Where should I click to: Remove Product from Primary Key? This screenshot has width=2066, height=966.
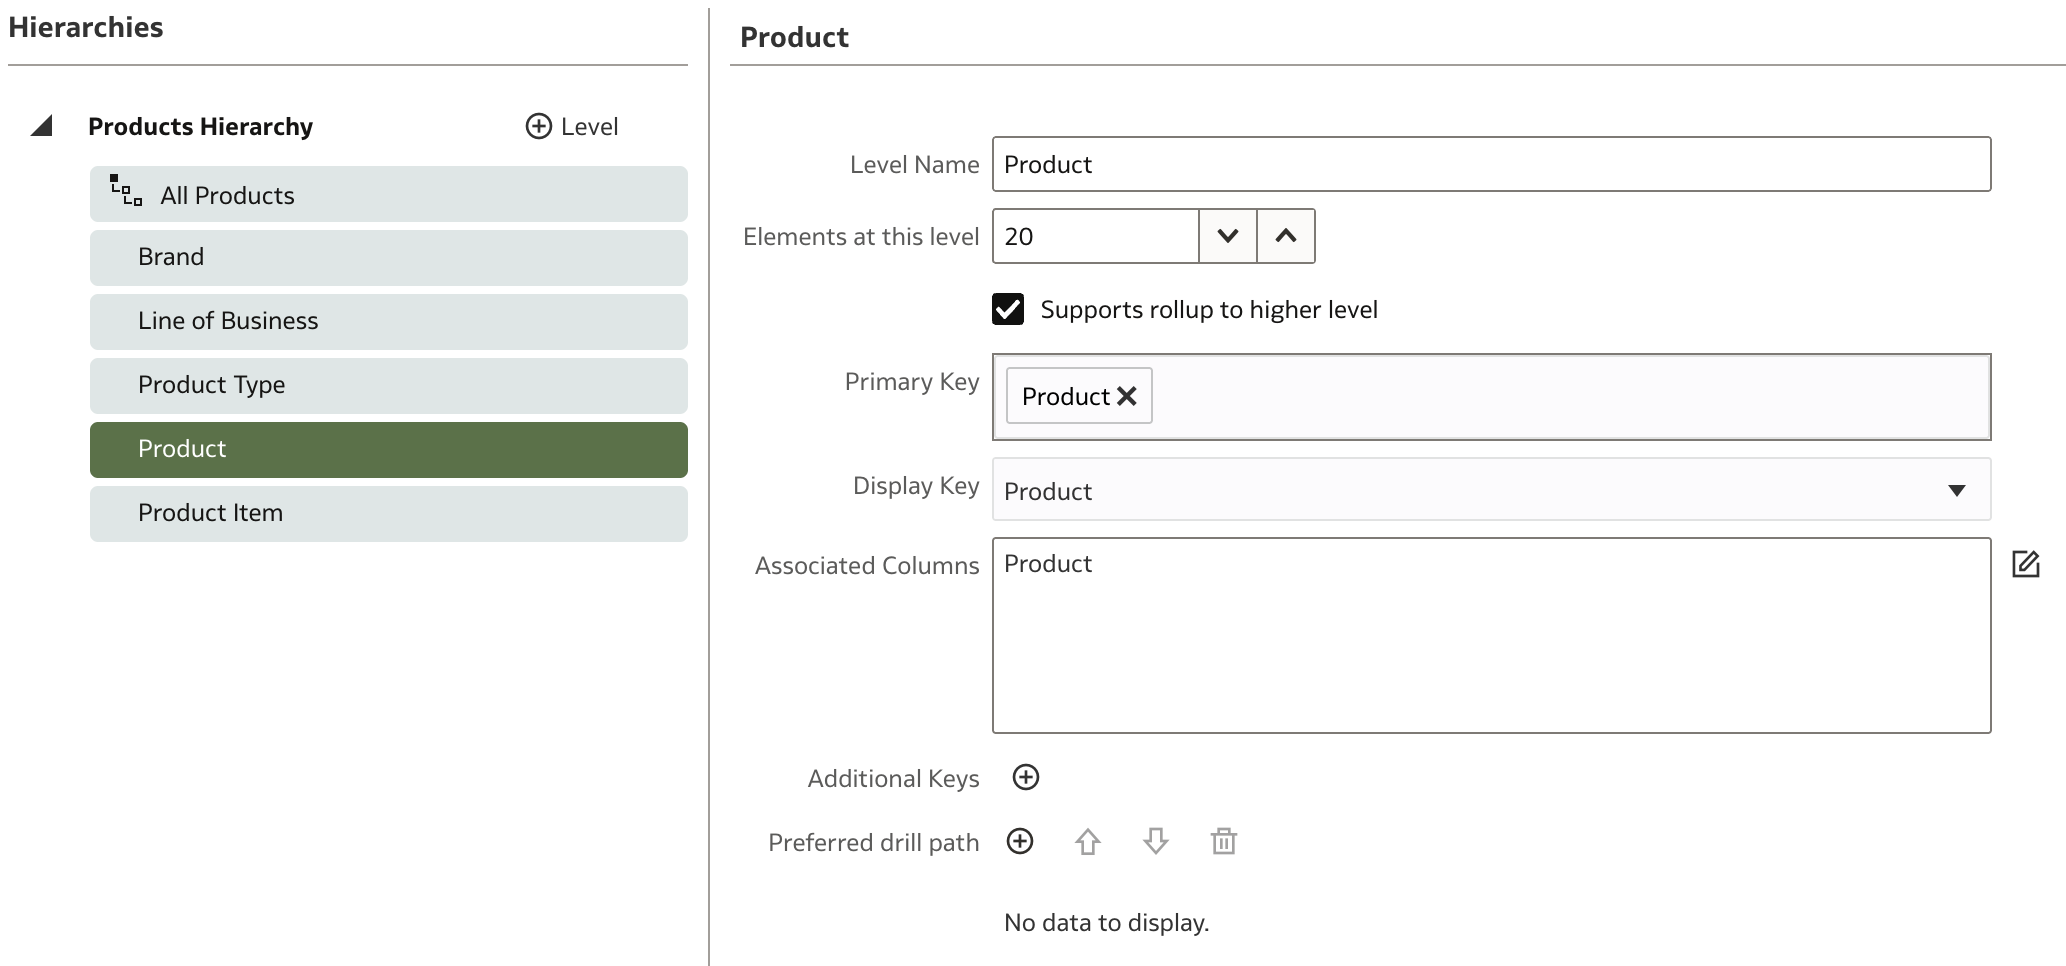pos(1127,396)
